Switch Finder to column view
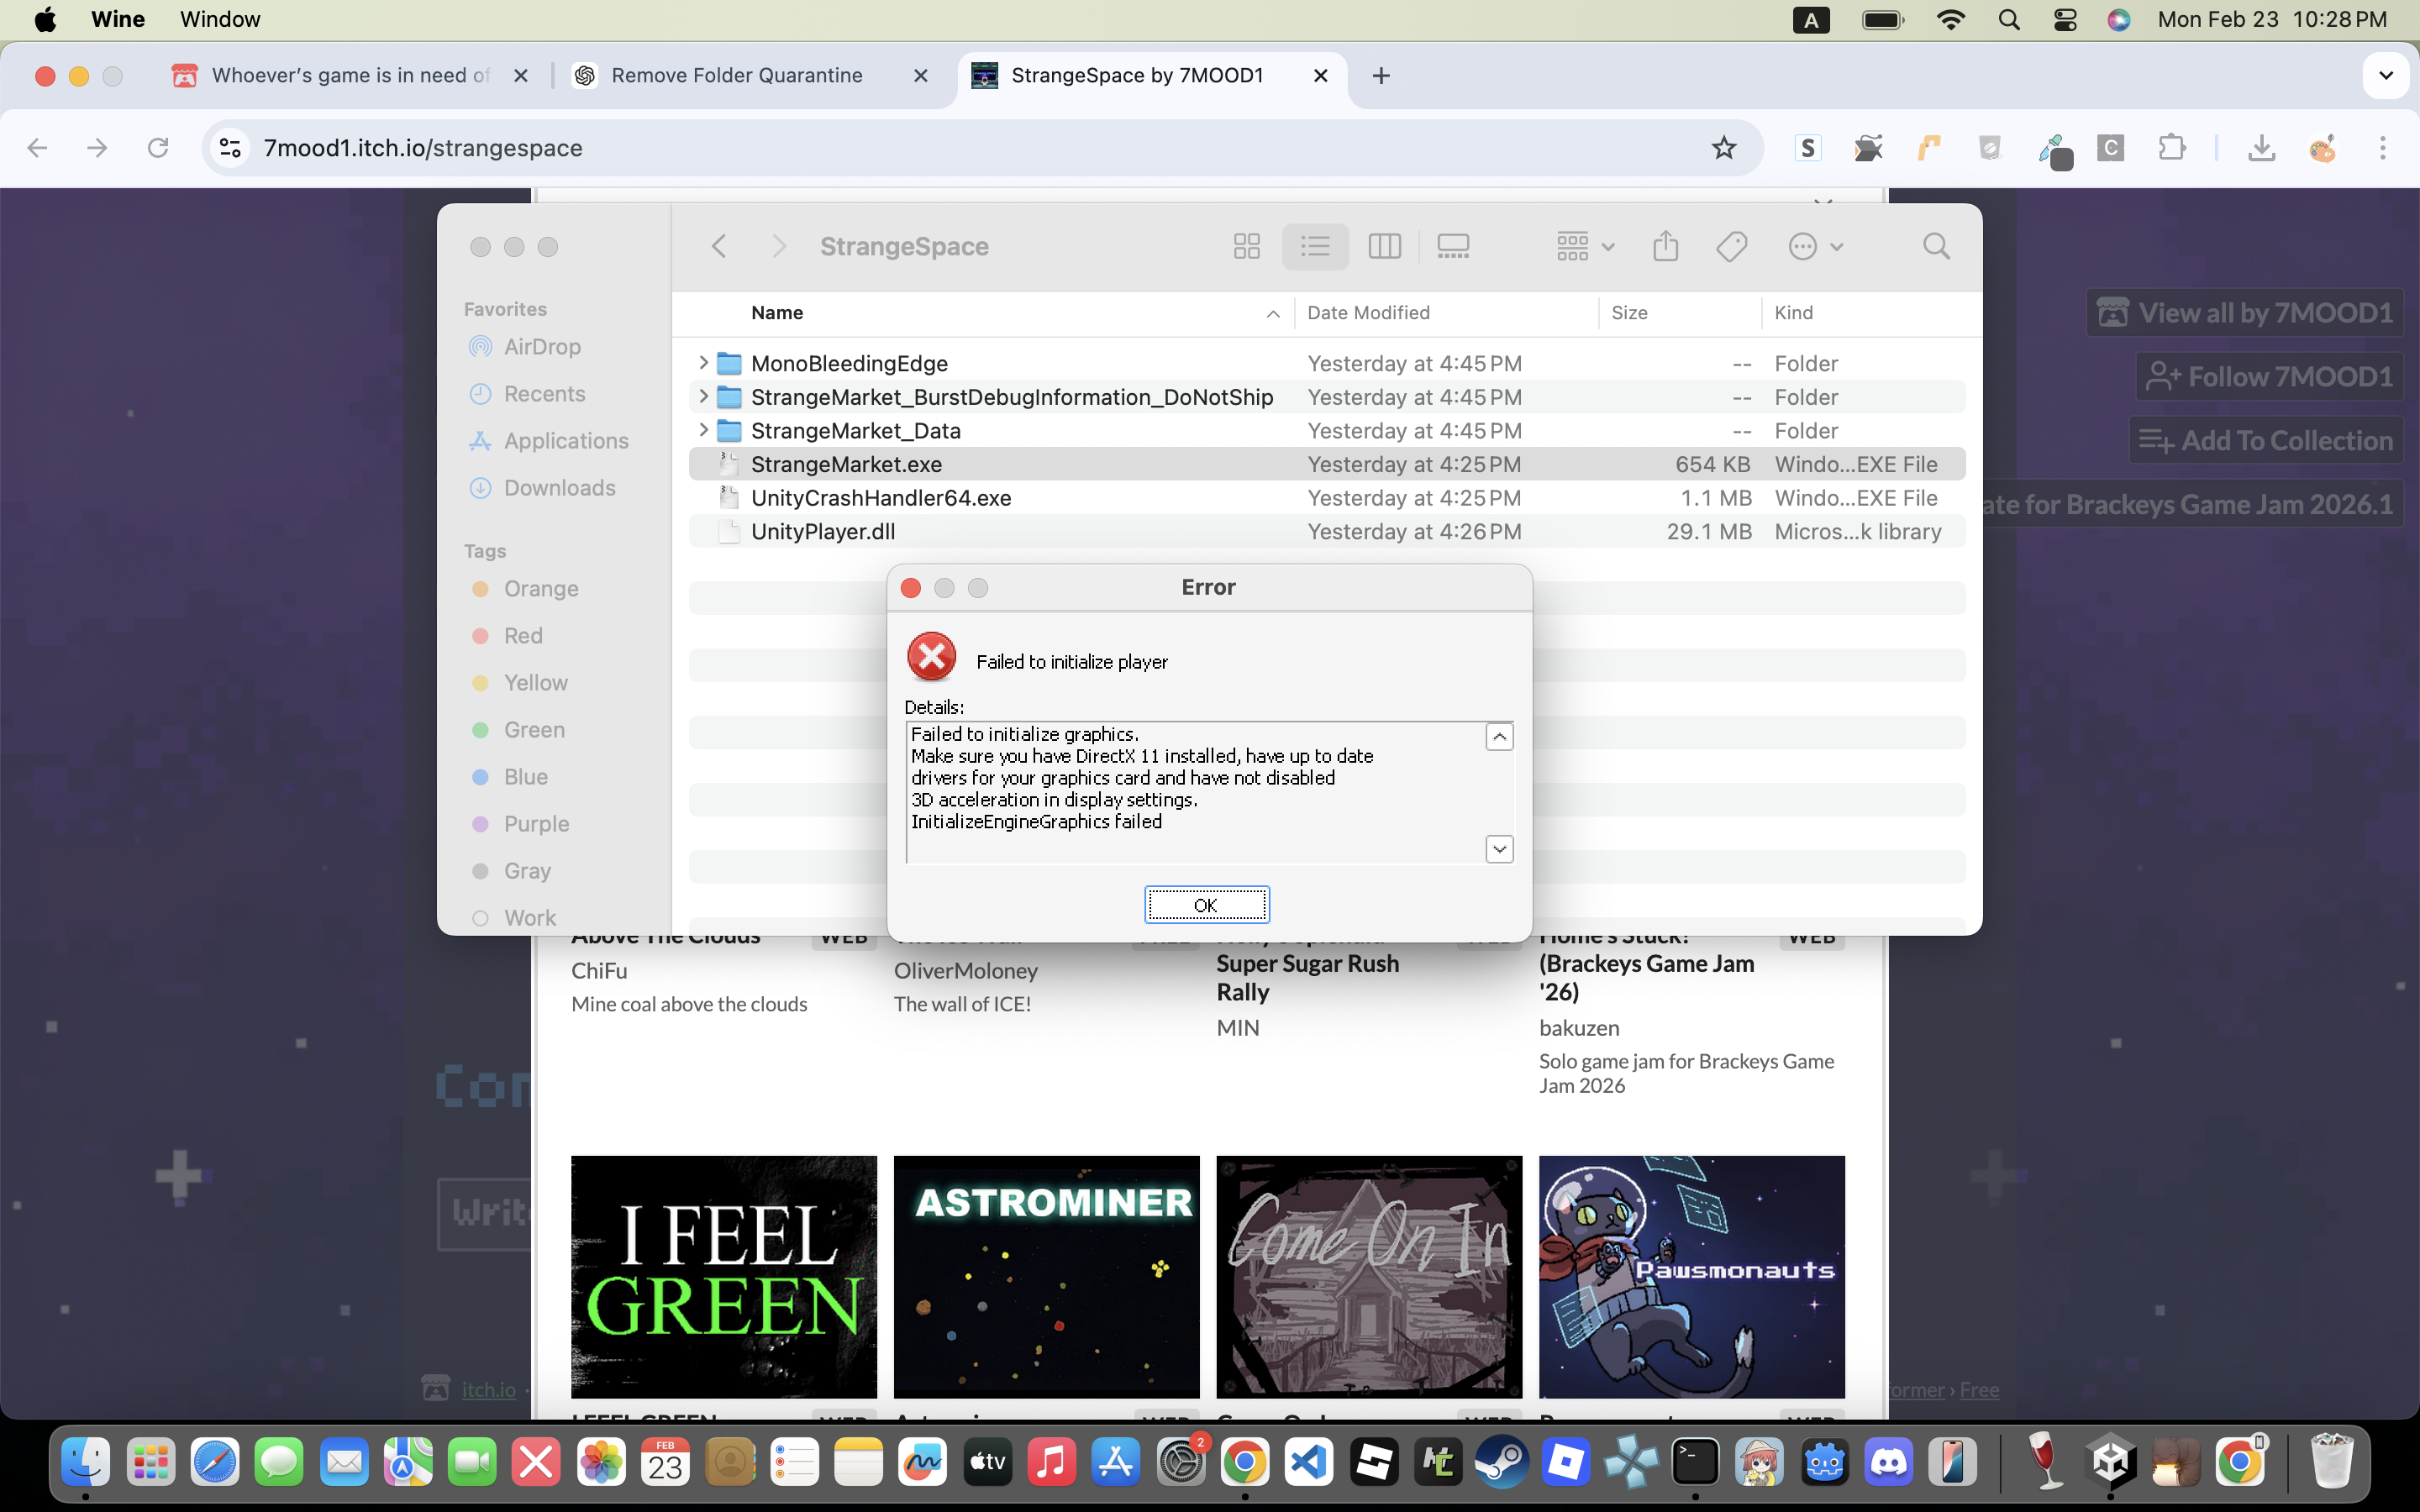Screen dimensions: 2420x1512 coord(1384,246)
